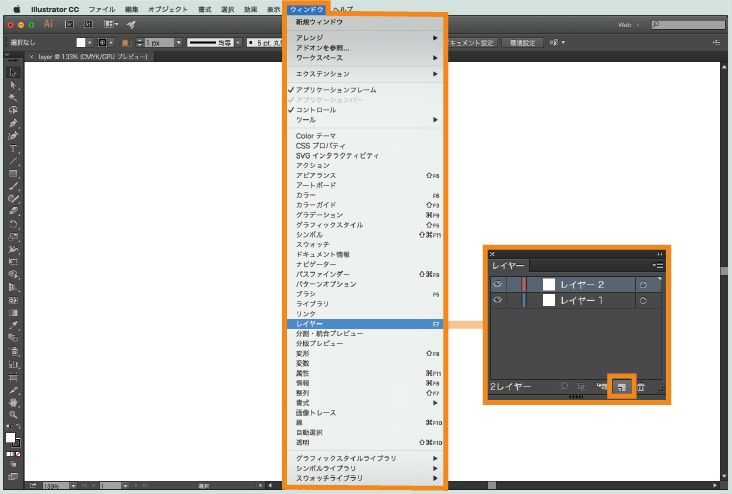
Task: Hide レイヤー 2 with its eye icon
Action: click(498, 284)
